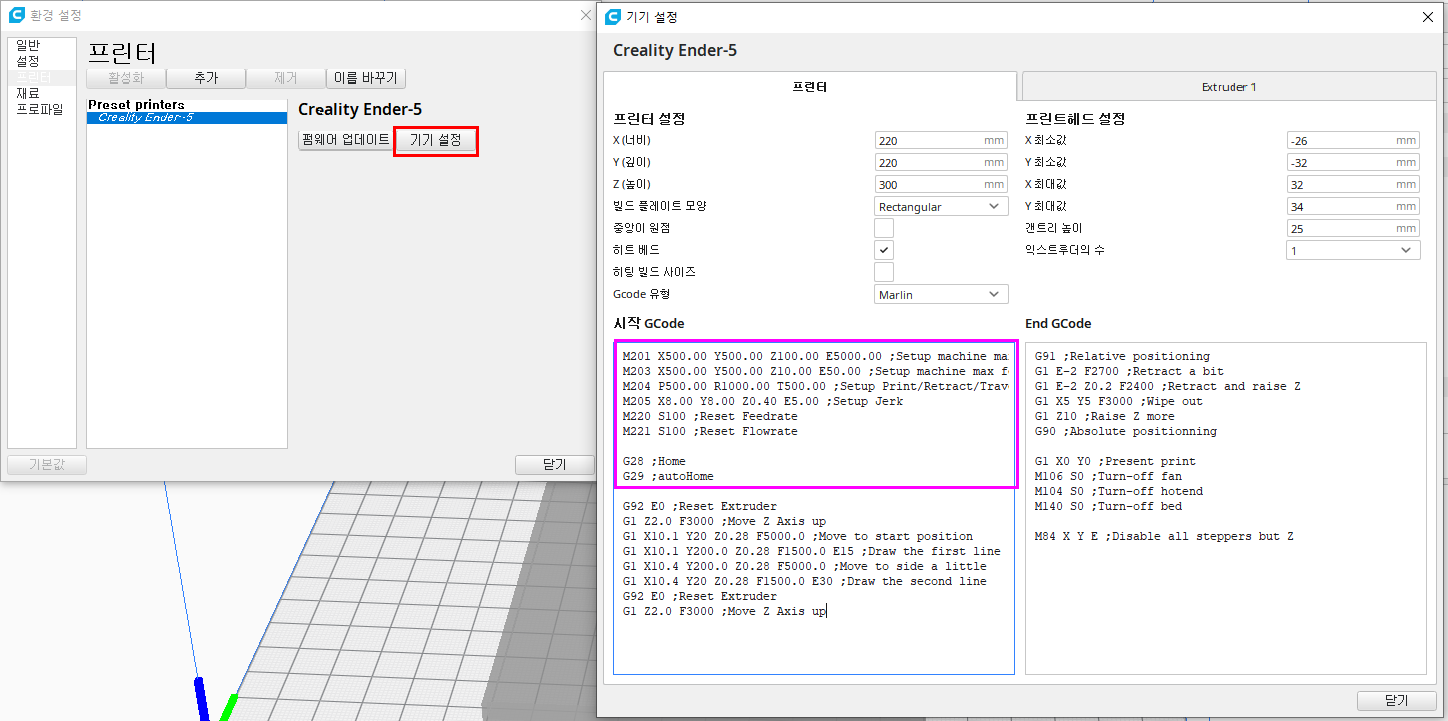This screenshot has height=721, width=1448.
Task: Click the Cura logo icon in 기기 설정 titlebar
Action: pos(613,17)
